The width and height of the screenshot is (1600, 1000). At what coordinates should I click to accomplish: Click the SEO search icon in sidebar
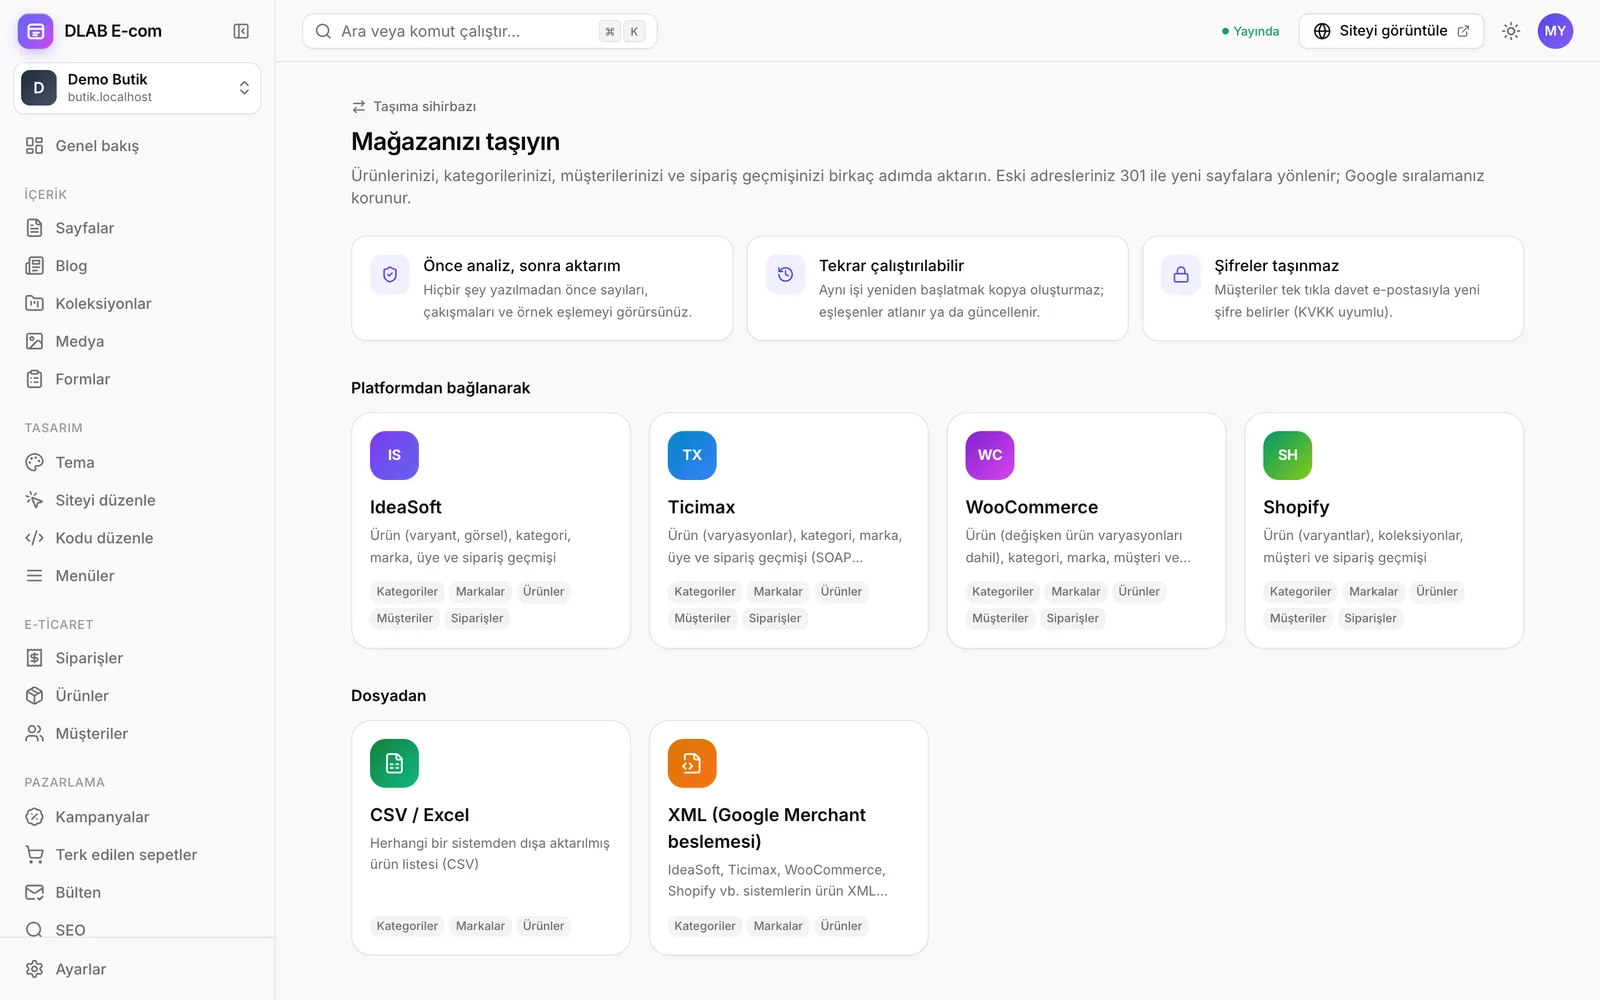[35, 930]
